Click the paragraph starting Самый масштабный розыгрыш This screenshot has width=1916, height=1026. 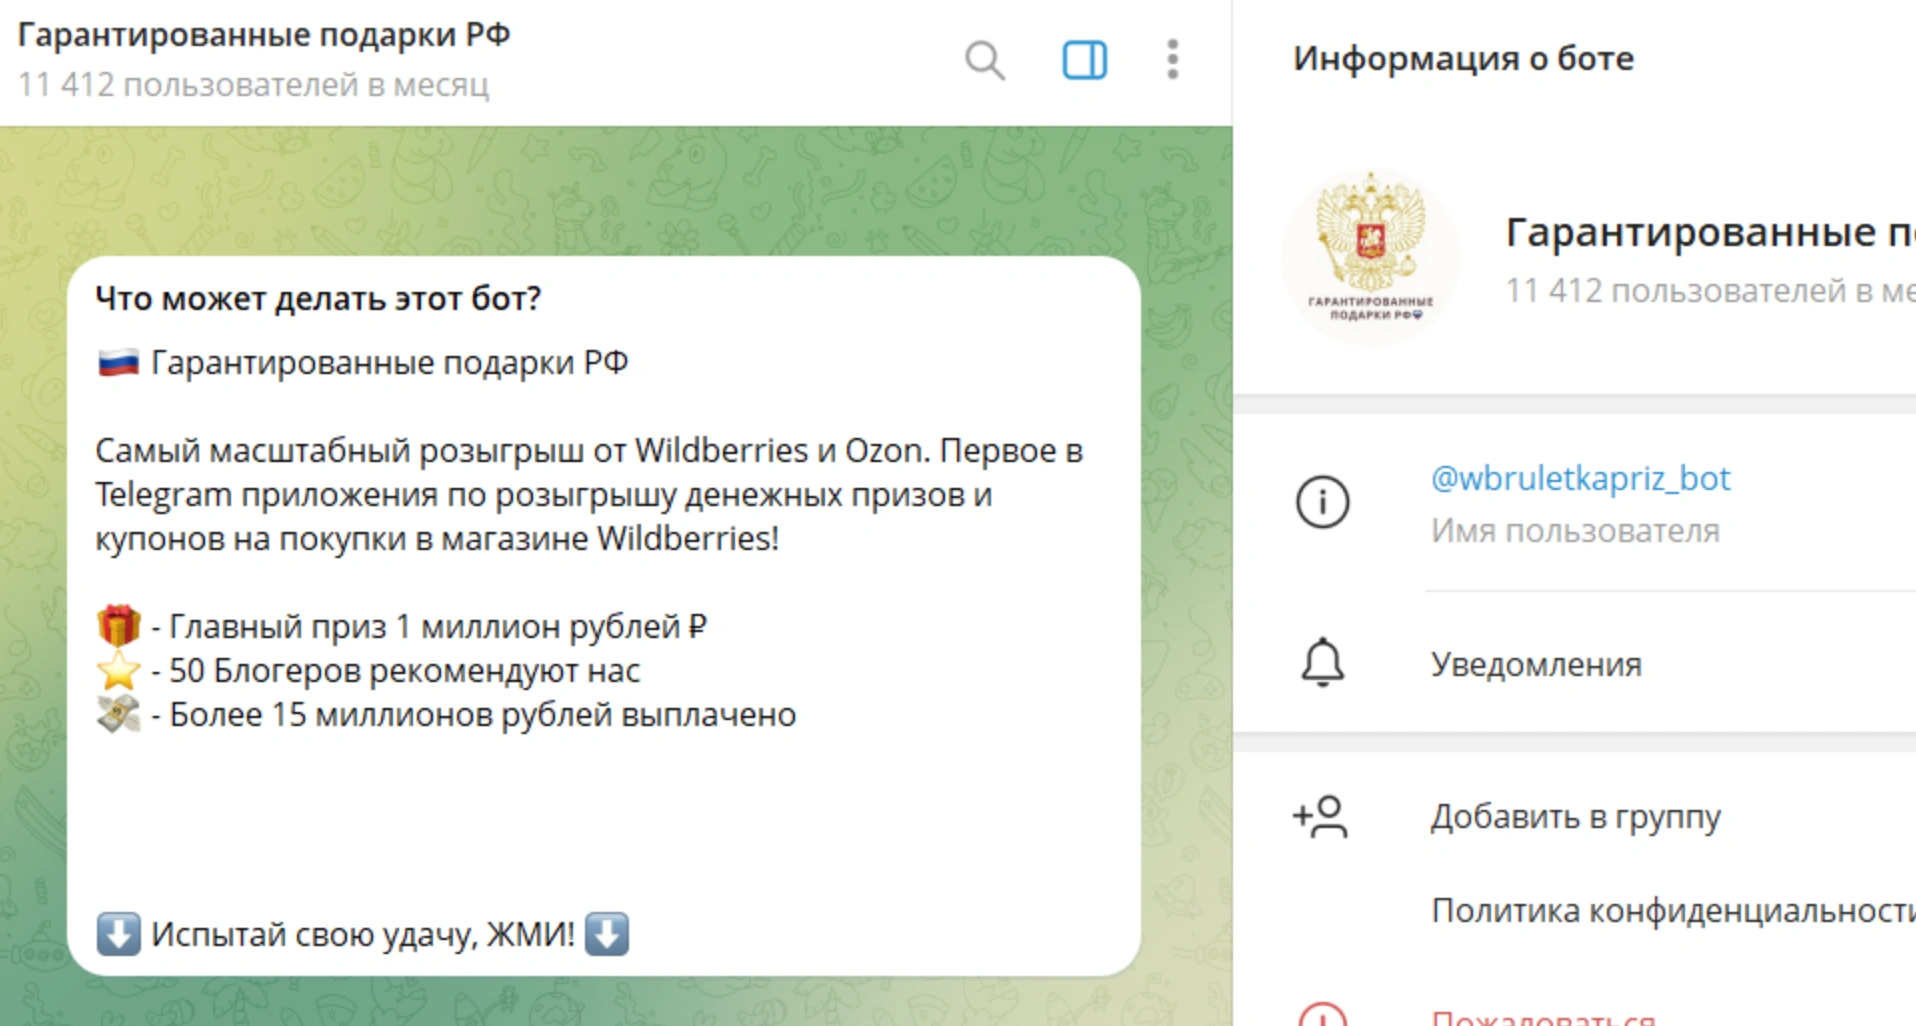(x=589, y=495)
